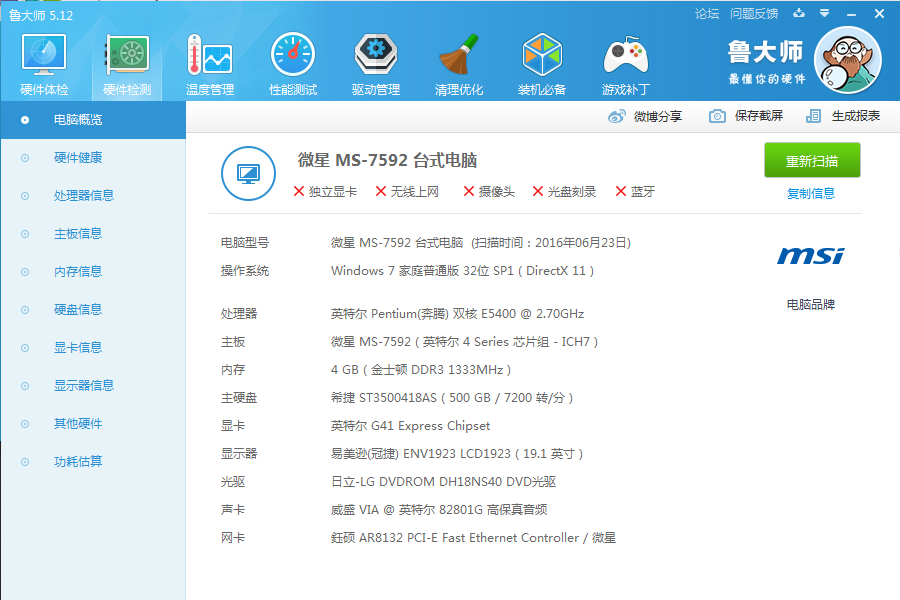Click the green 重新扫描 rescan button
This screenshot has width=900, height=600.
(x=812, y=160)
